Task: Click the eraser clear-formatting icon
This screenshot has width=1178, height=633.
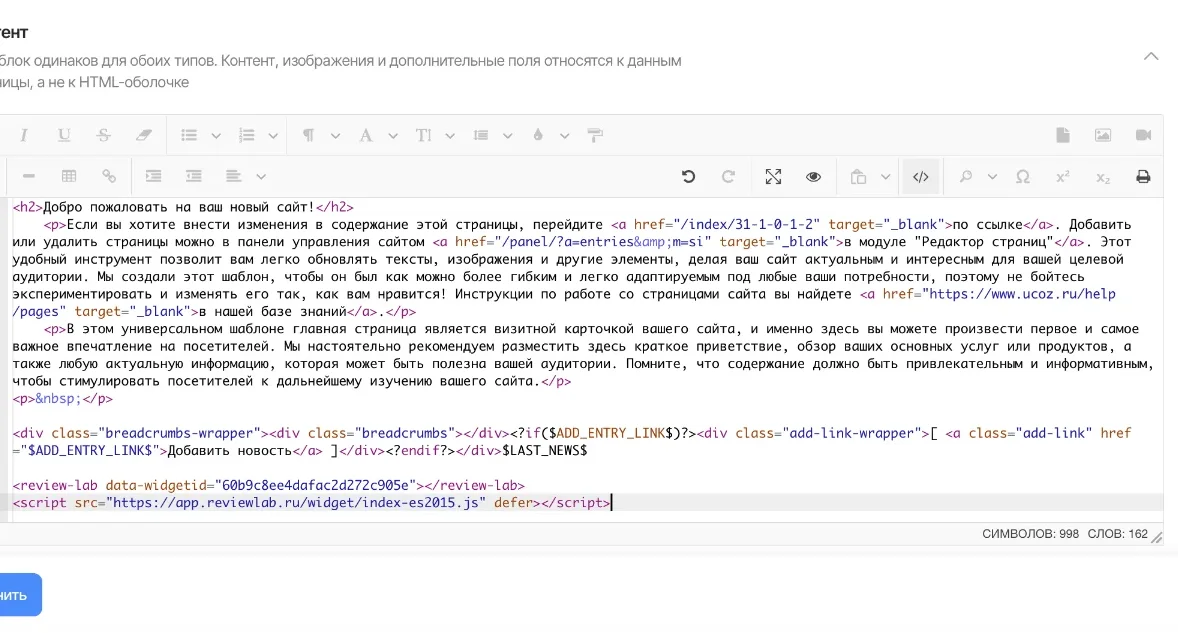Action: click(143, 135)
